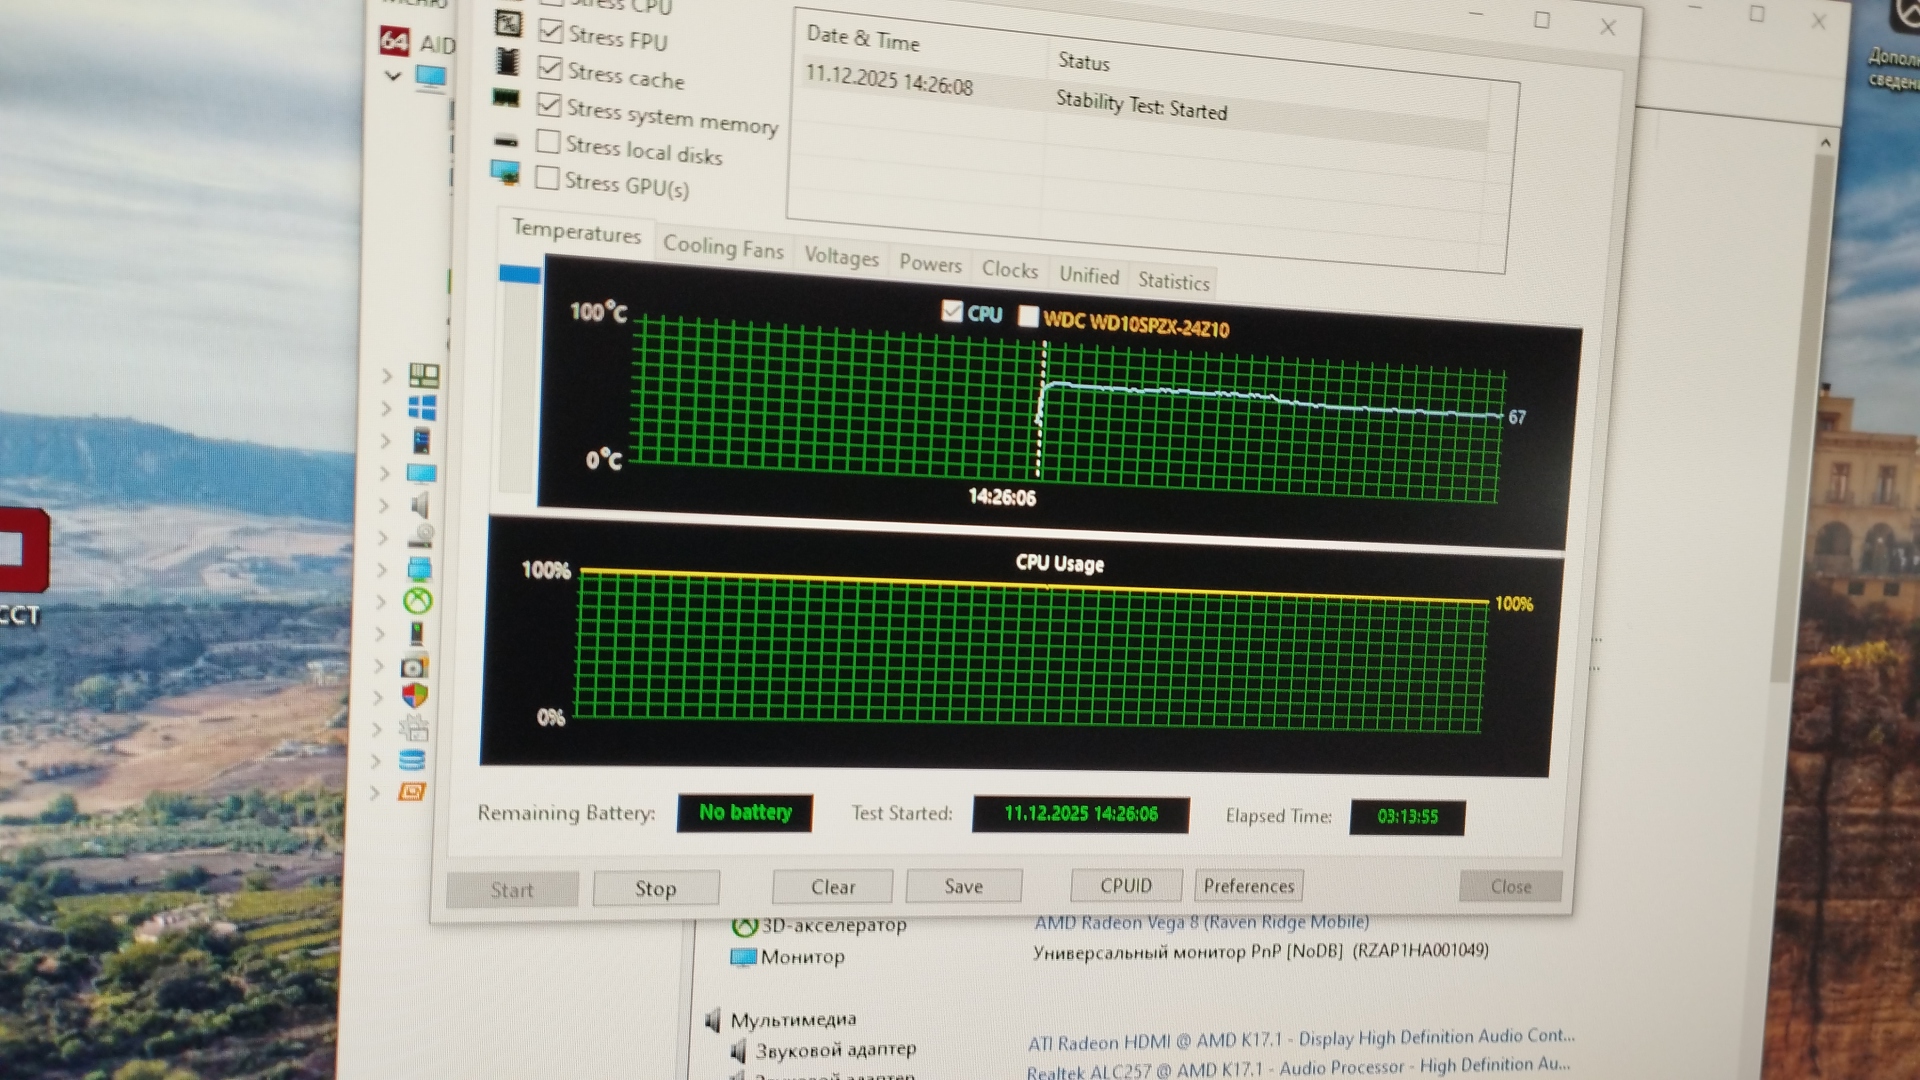
Task: Switch to the Cooling Fans tab
Action: click(723, 247)
